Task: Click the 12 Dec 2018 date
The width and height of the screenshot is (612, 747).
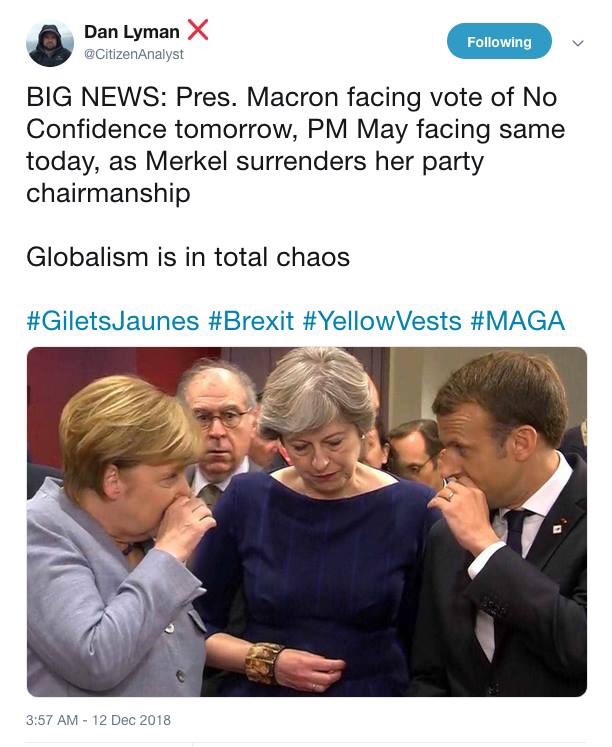Action: [x=131, y=719]
